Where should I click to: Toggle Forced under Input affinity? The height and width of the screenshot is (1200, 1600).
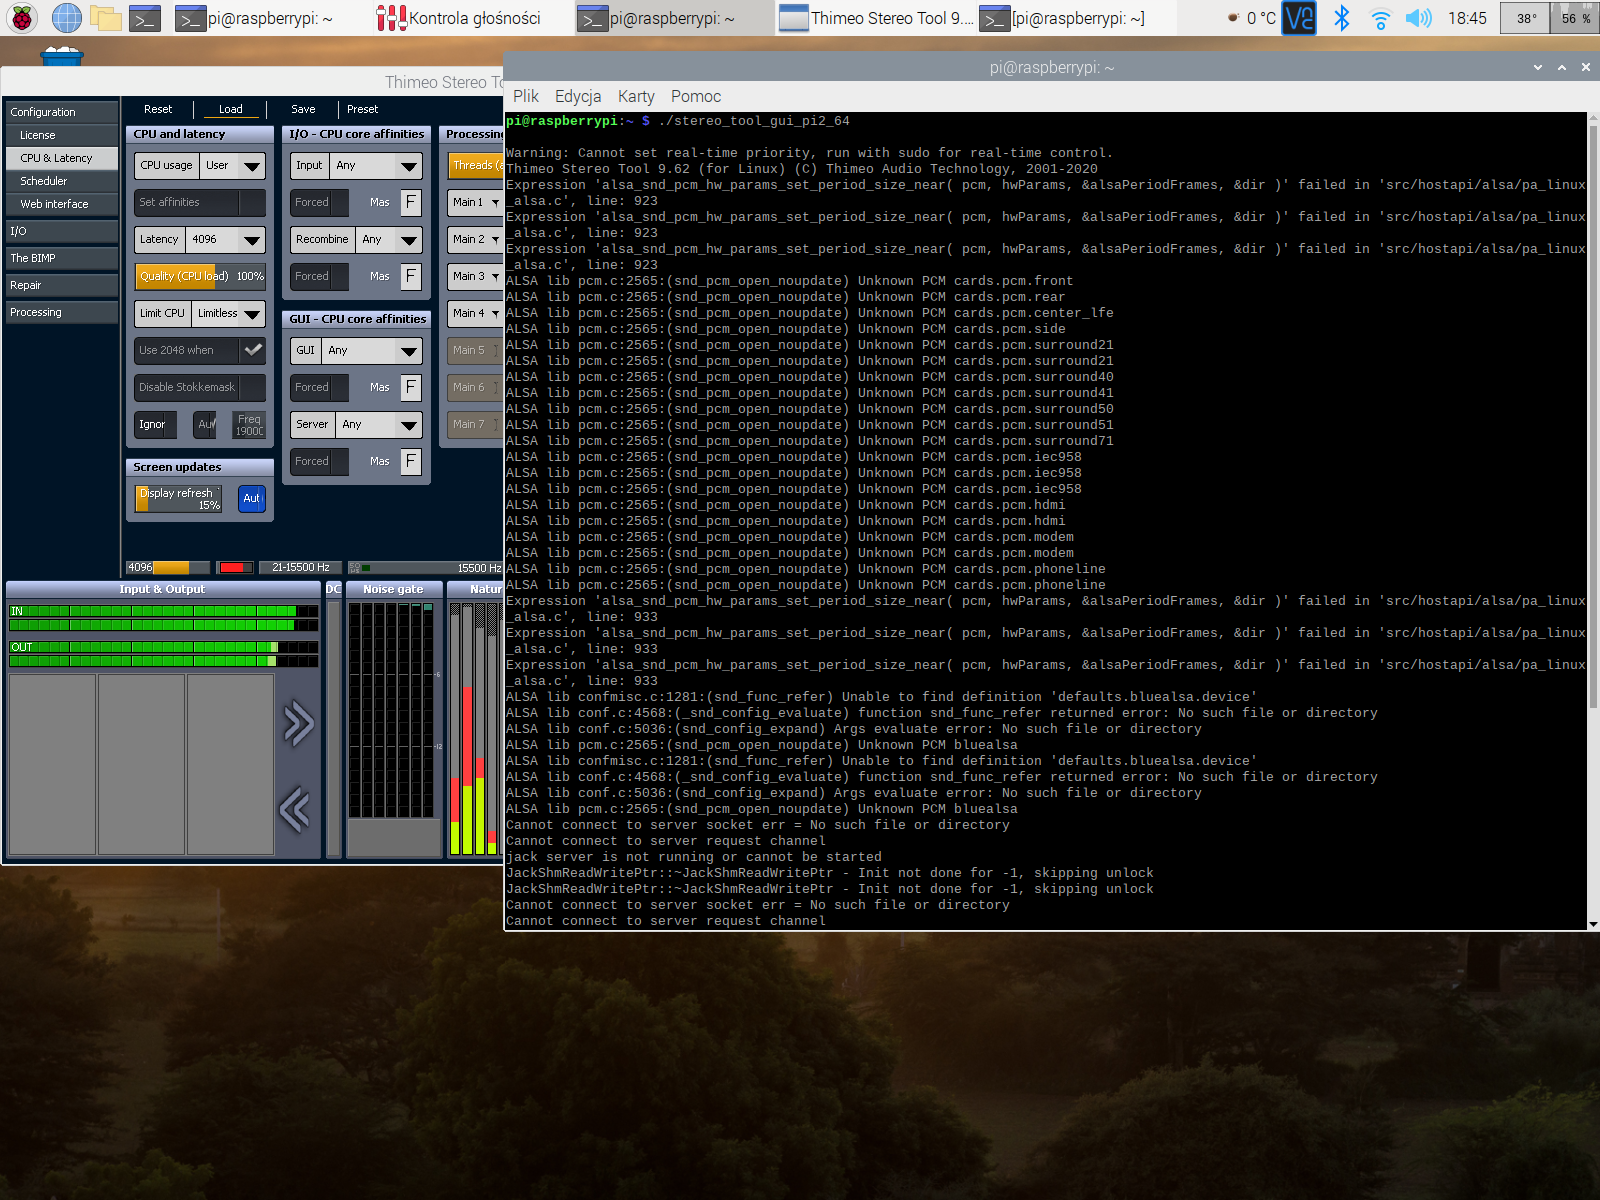(320, 202)
